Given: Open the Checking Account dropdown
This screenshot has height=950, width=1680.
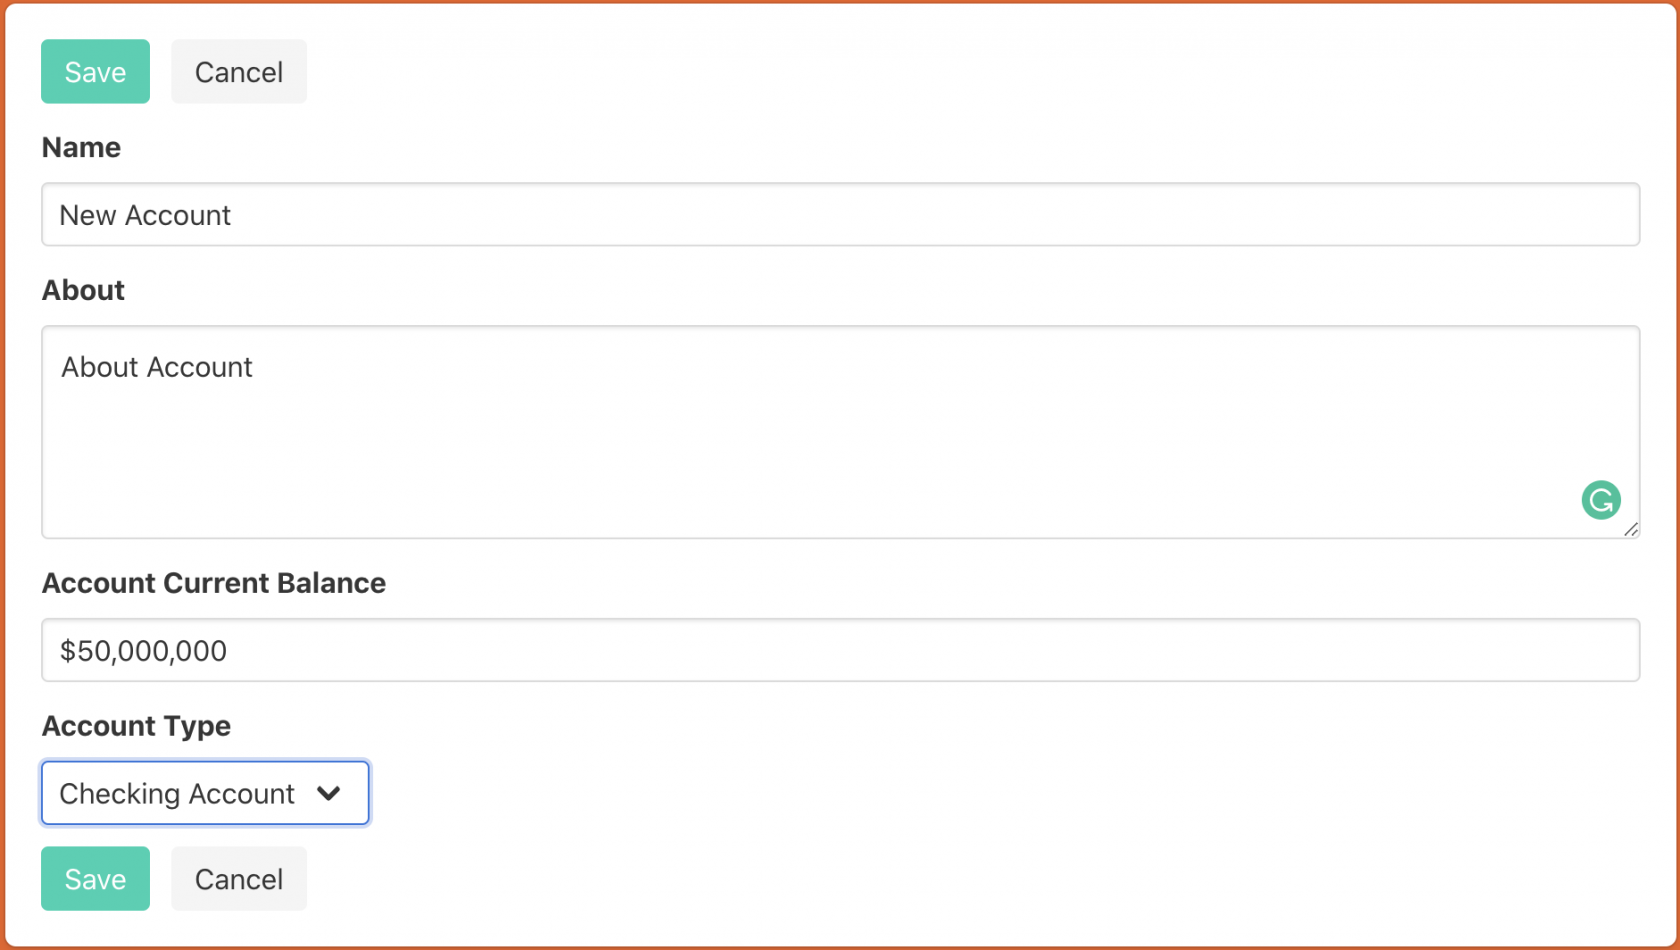Looking at the screenshot, I should (205, 794).
